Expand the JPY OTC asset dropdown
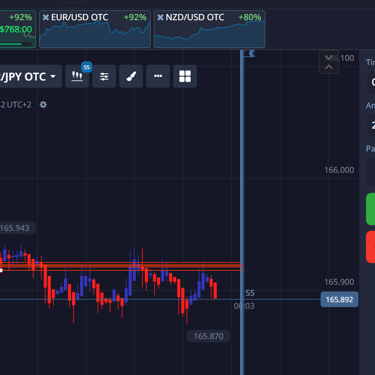The width and height of the screenshot is (375, 375). pyautogui.click(x=30, y=77)
